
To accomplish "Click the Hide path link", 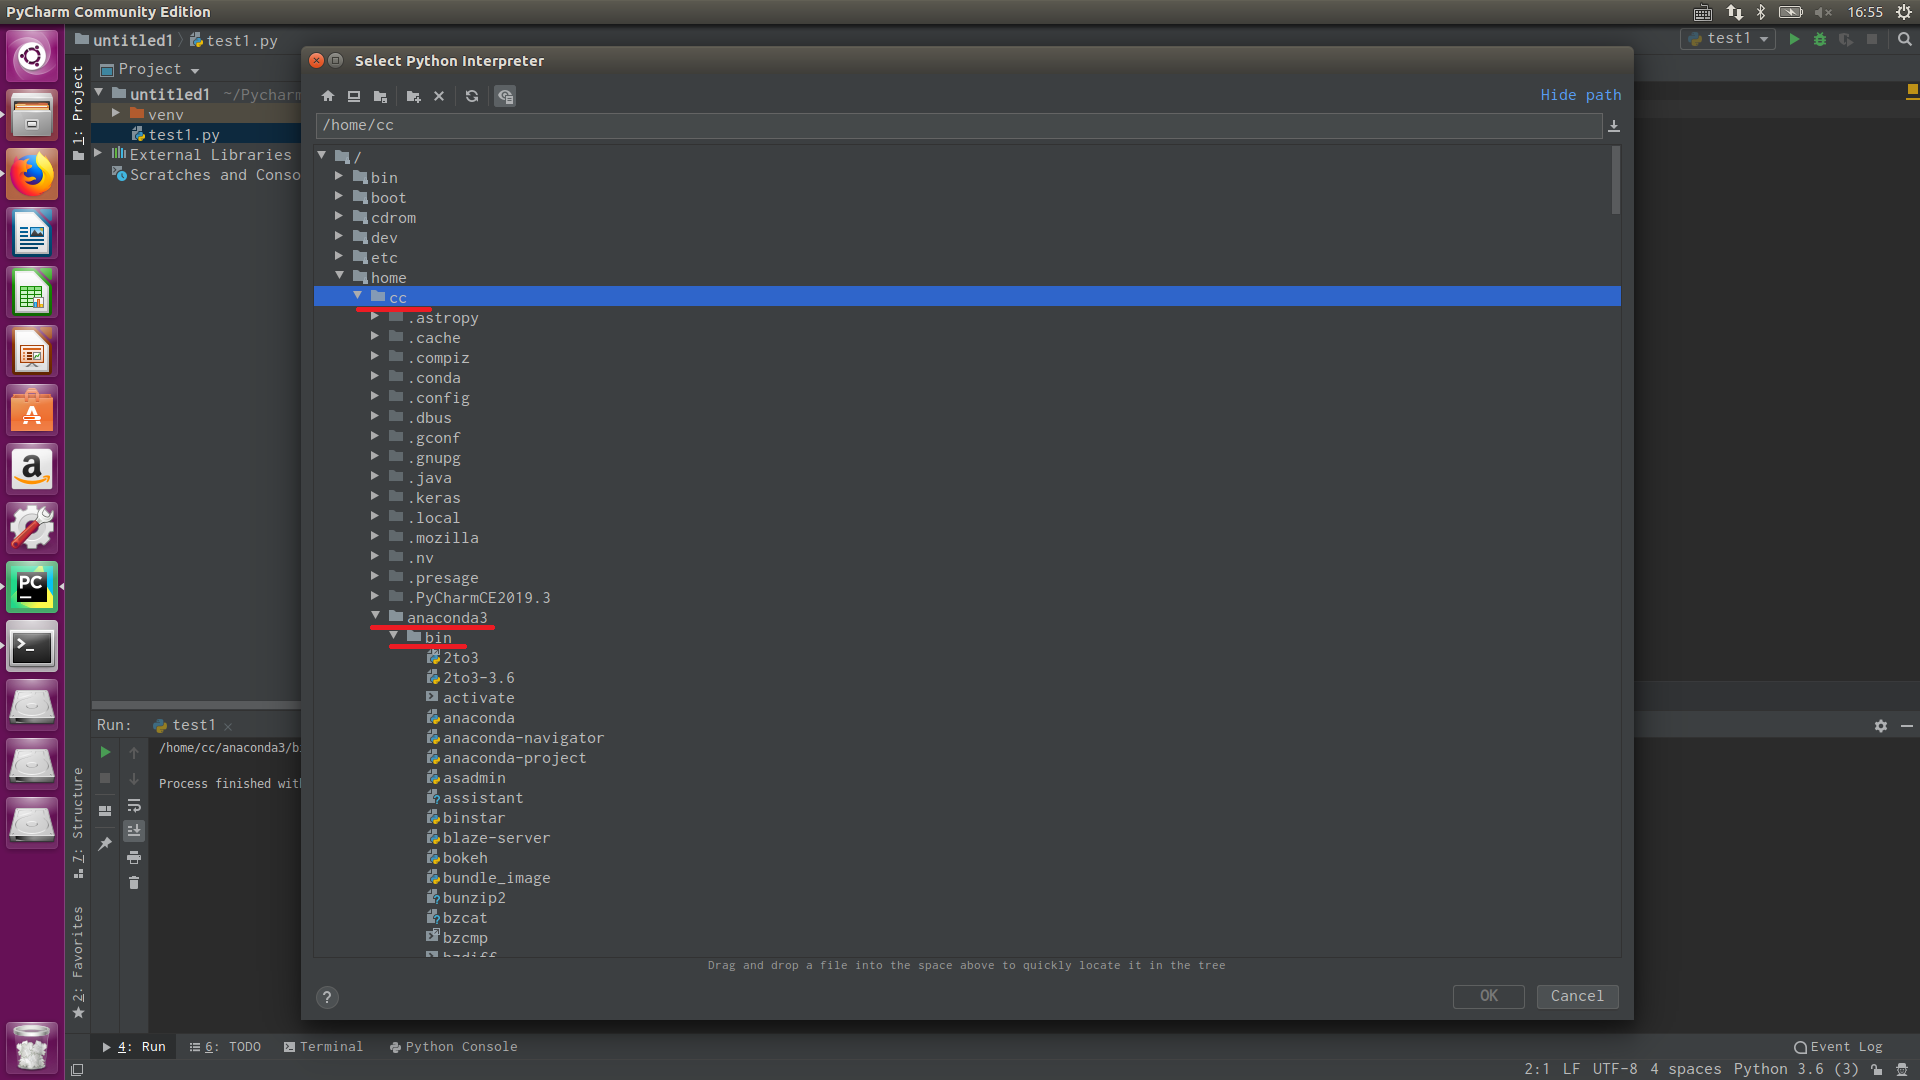I will [x=1580, y=95].
